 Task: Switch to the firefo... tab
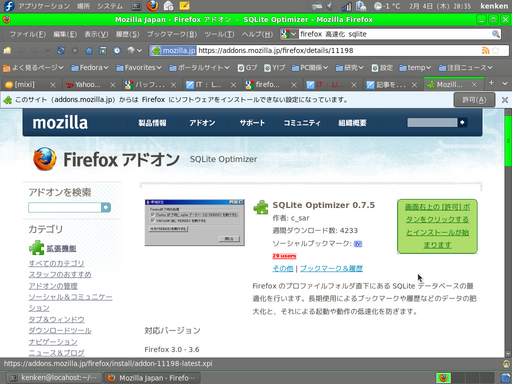pyautogui.click(x=271, y=85)
